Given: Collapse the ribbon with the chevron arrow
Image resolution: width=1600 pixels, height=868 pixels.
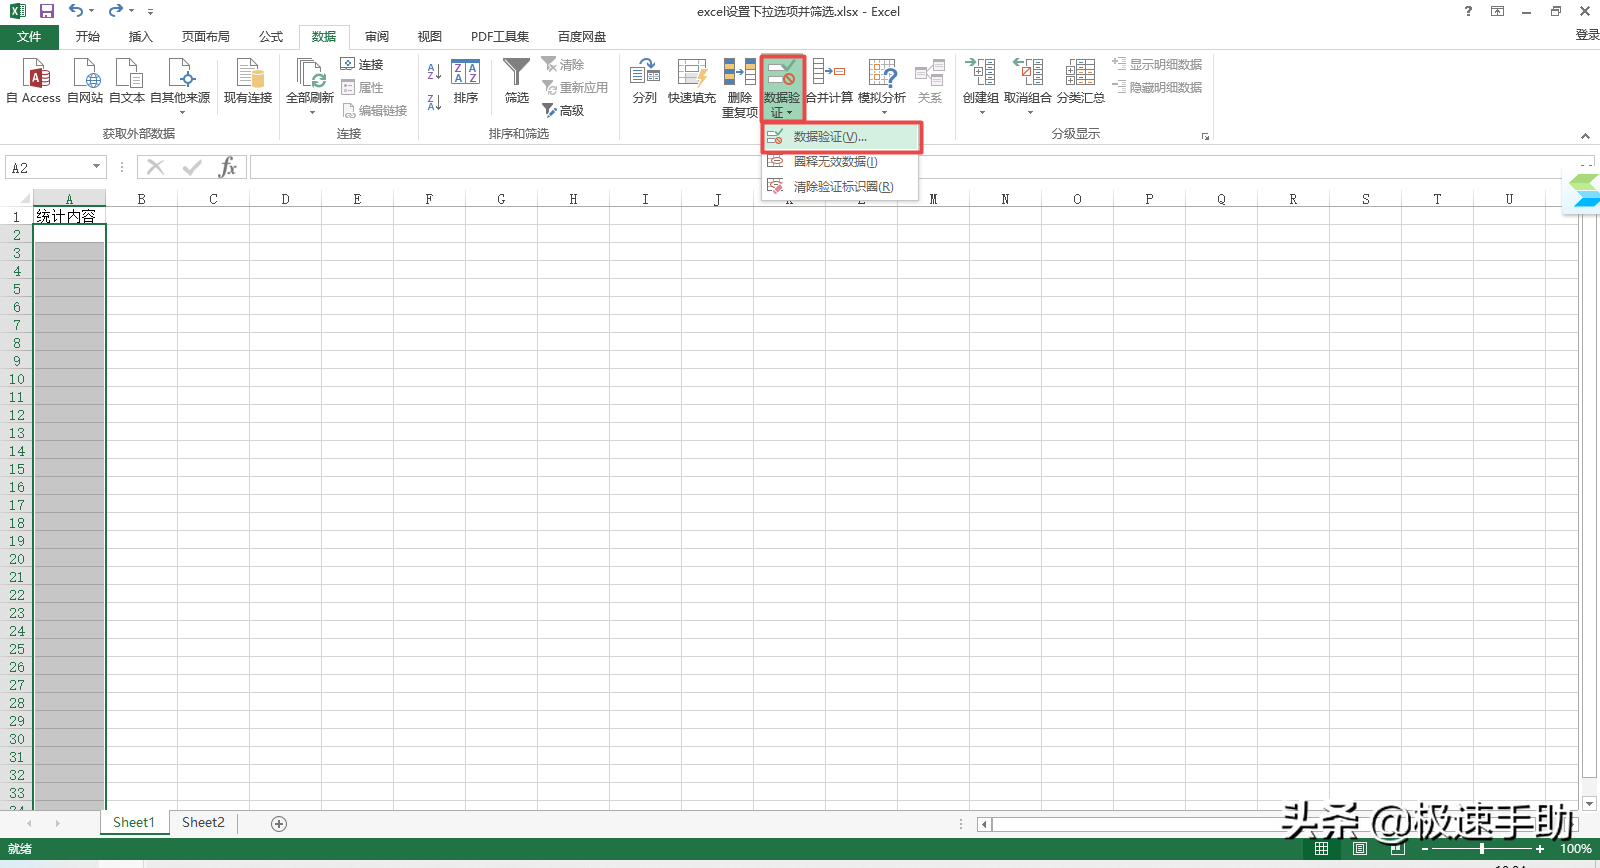Looking at the screenshot, I should click(1585, 136).
